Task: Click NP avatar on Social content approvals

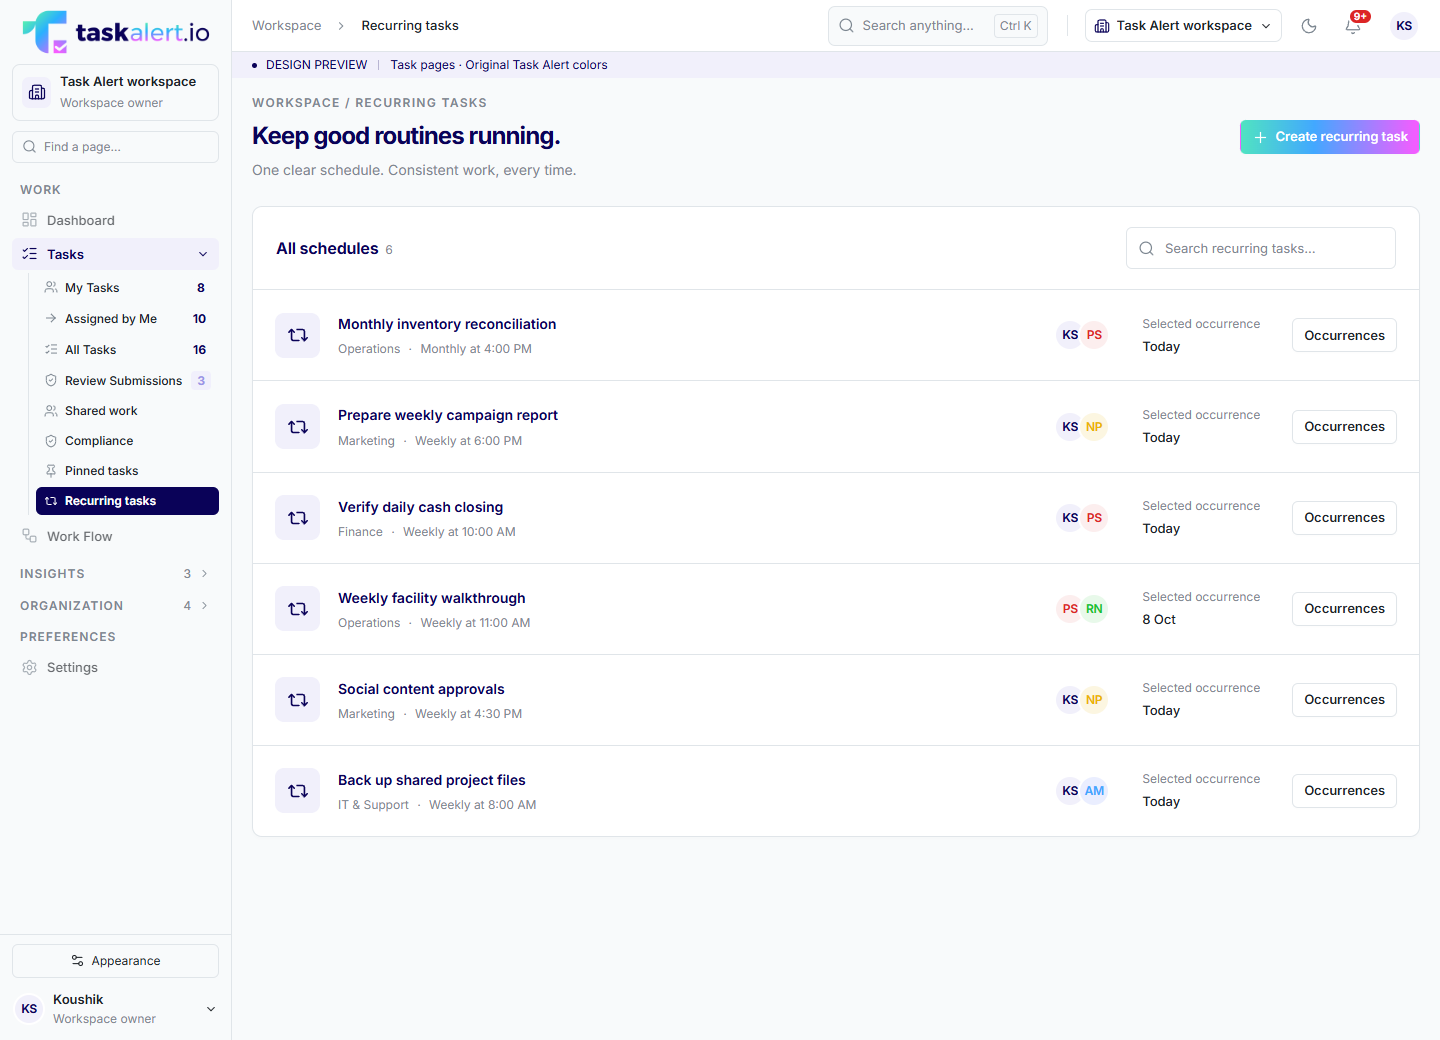Action: (1095, 700)
